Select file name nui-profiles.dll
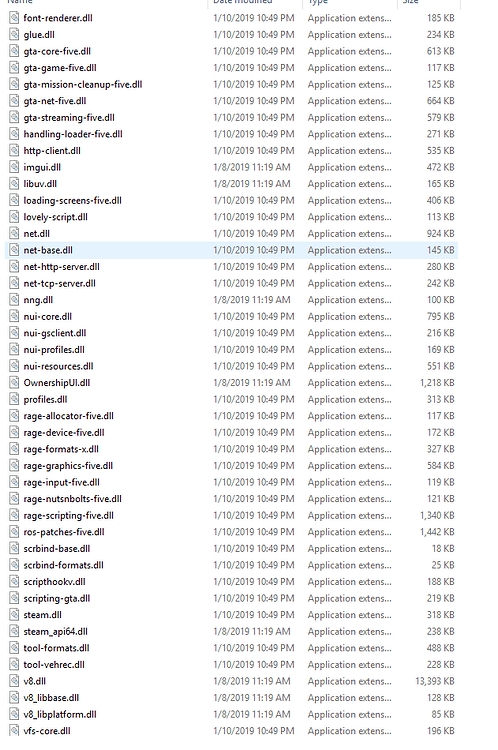Screen dimensions: 498x750 click(x=54, y=350)
